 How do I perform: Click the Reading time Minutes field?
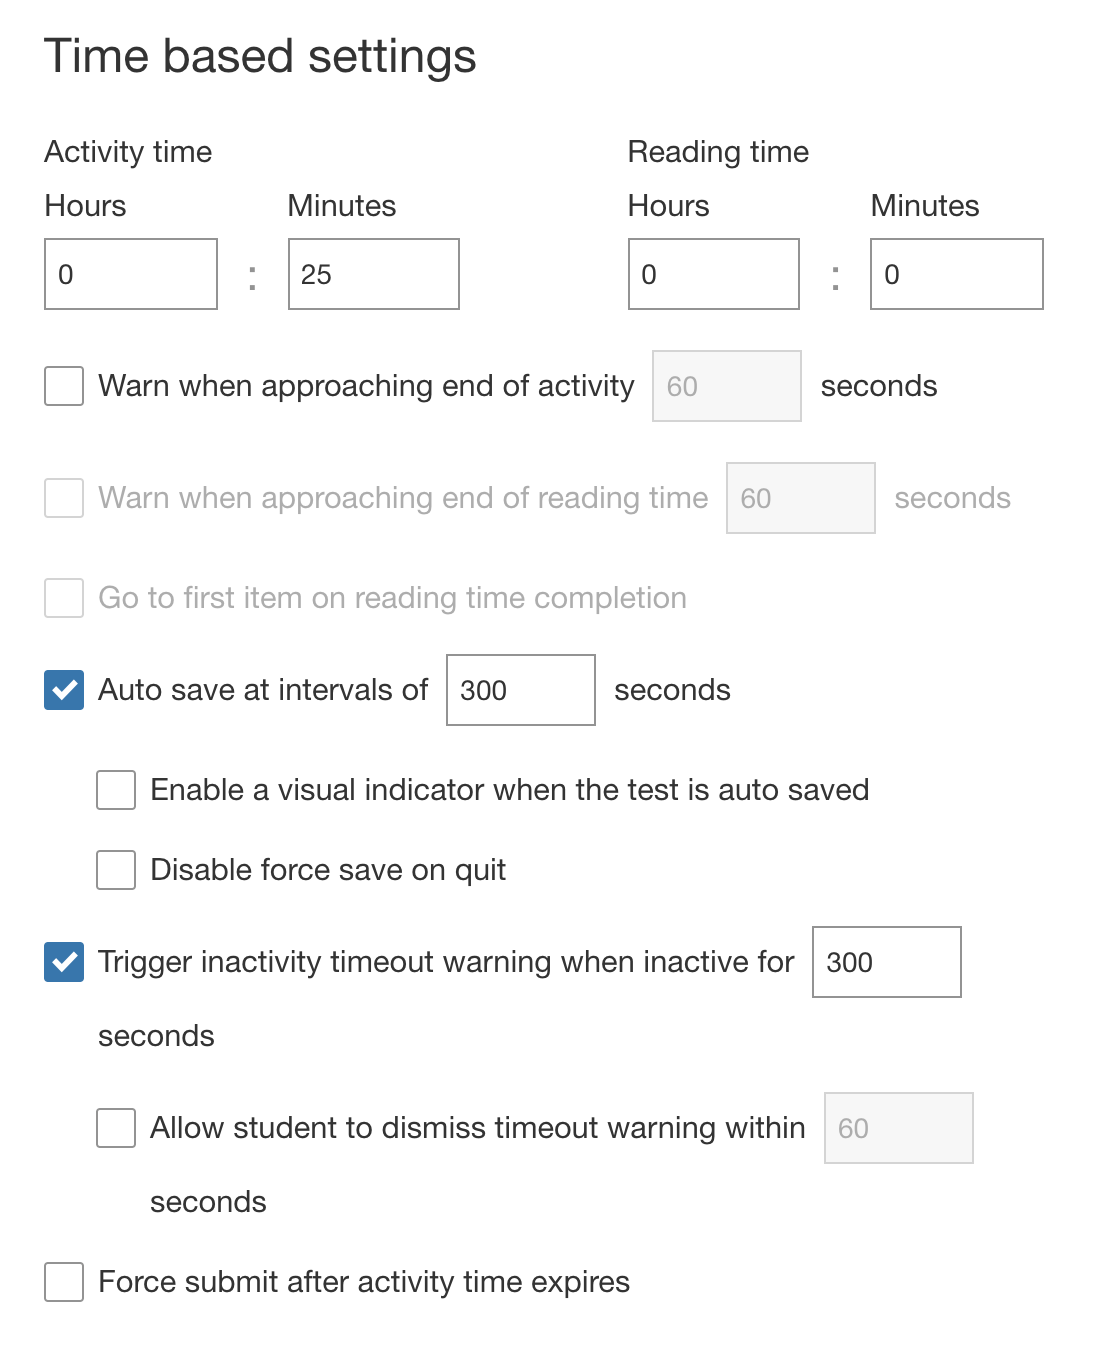[956, 274]
